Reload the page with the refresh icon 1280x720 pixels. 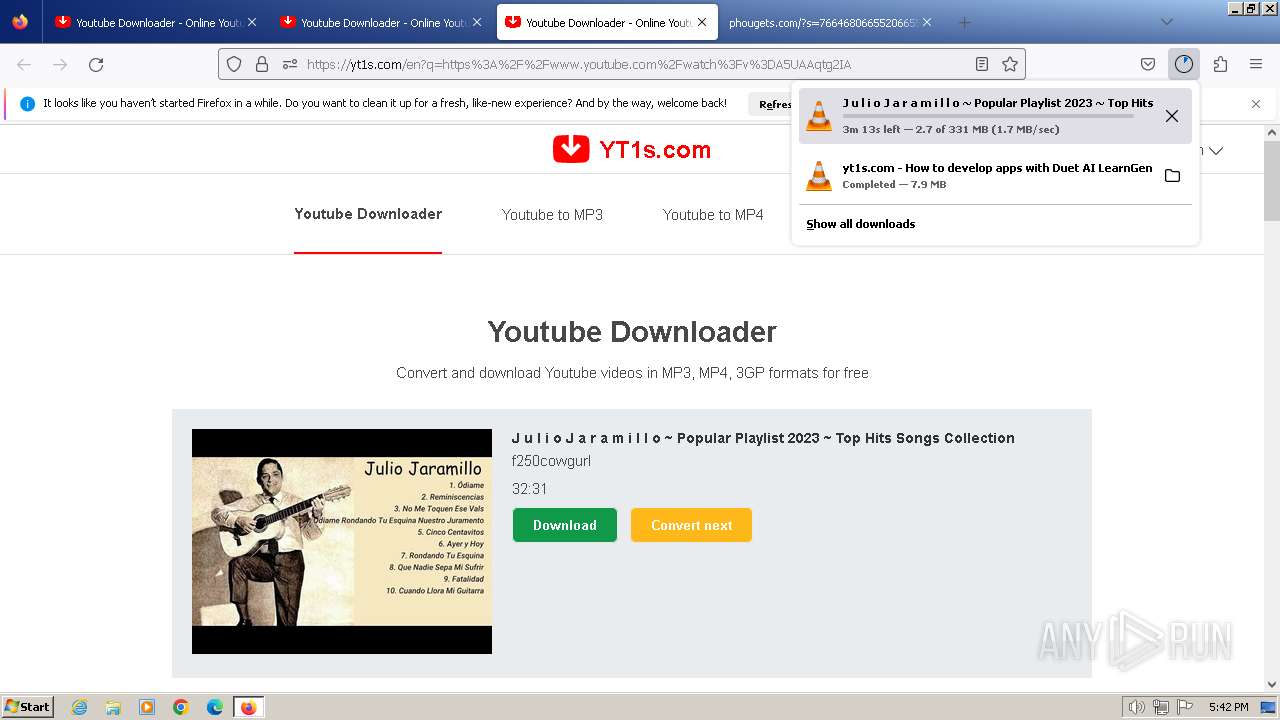coord(96,64)
